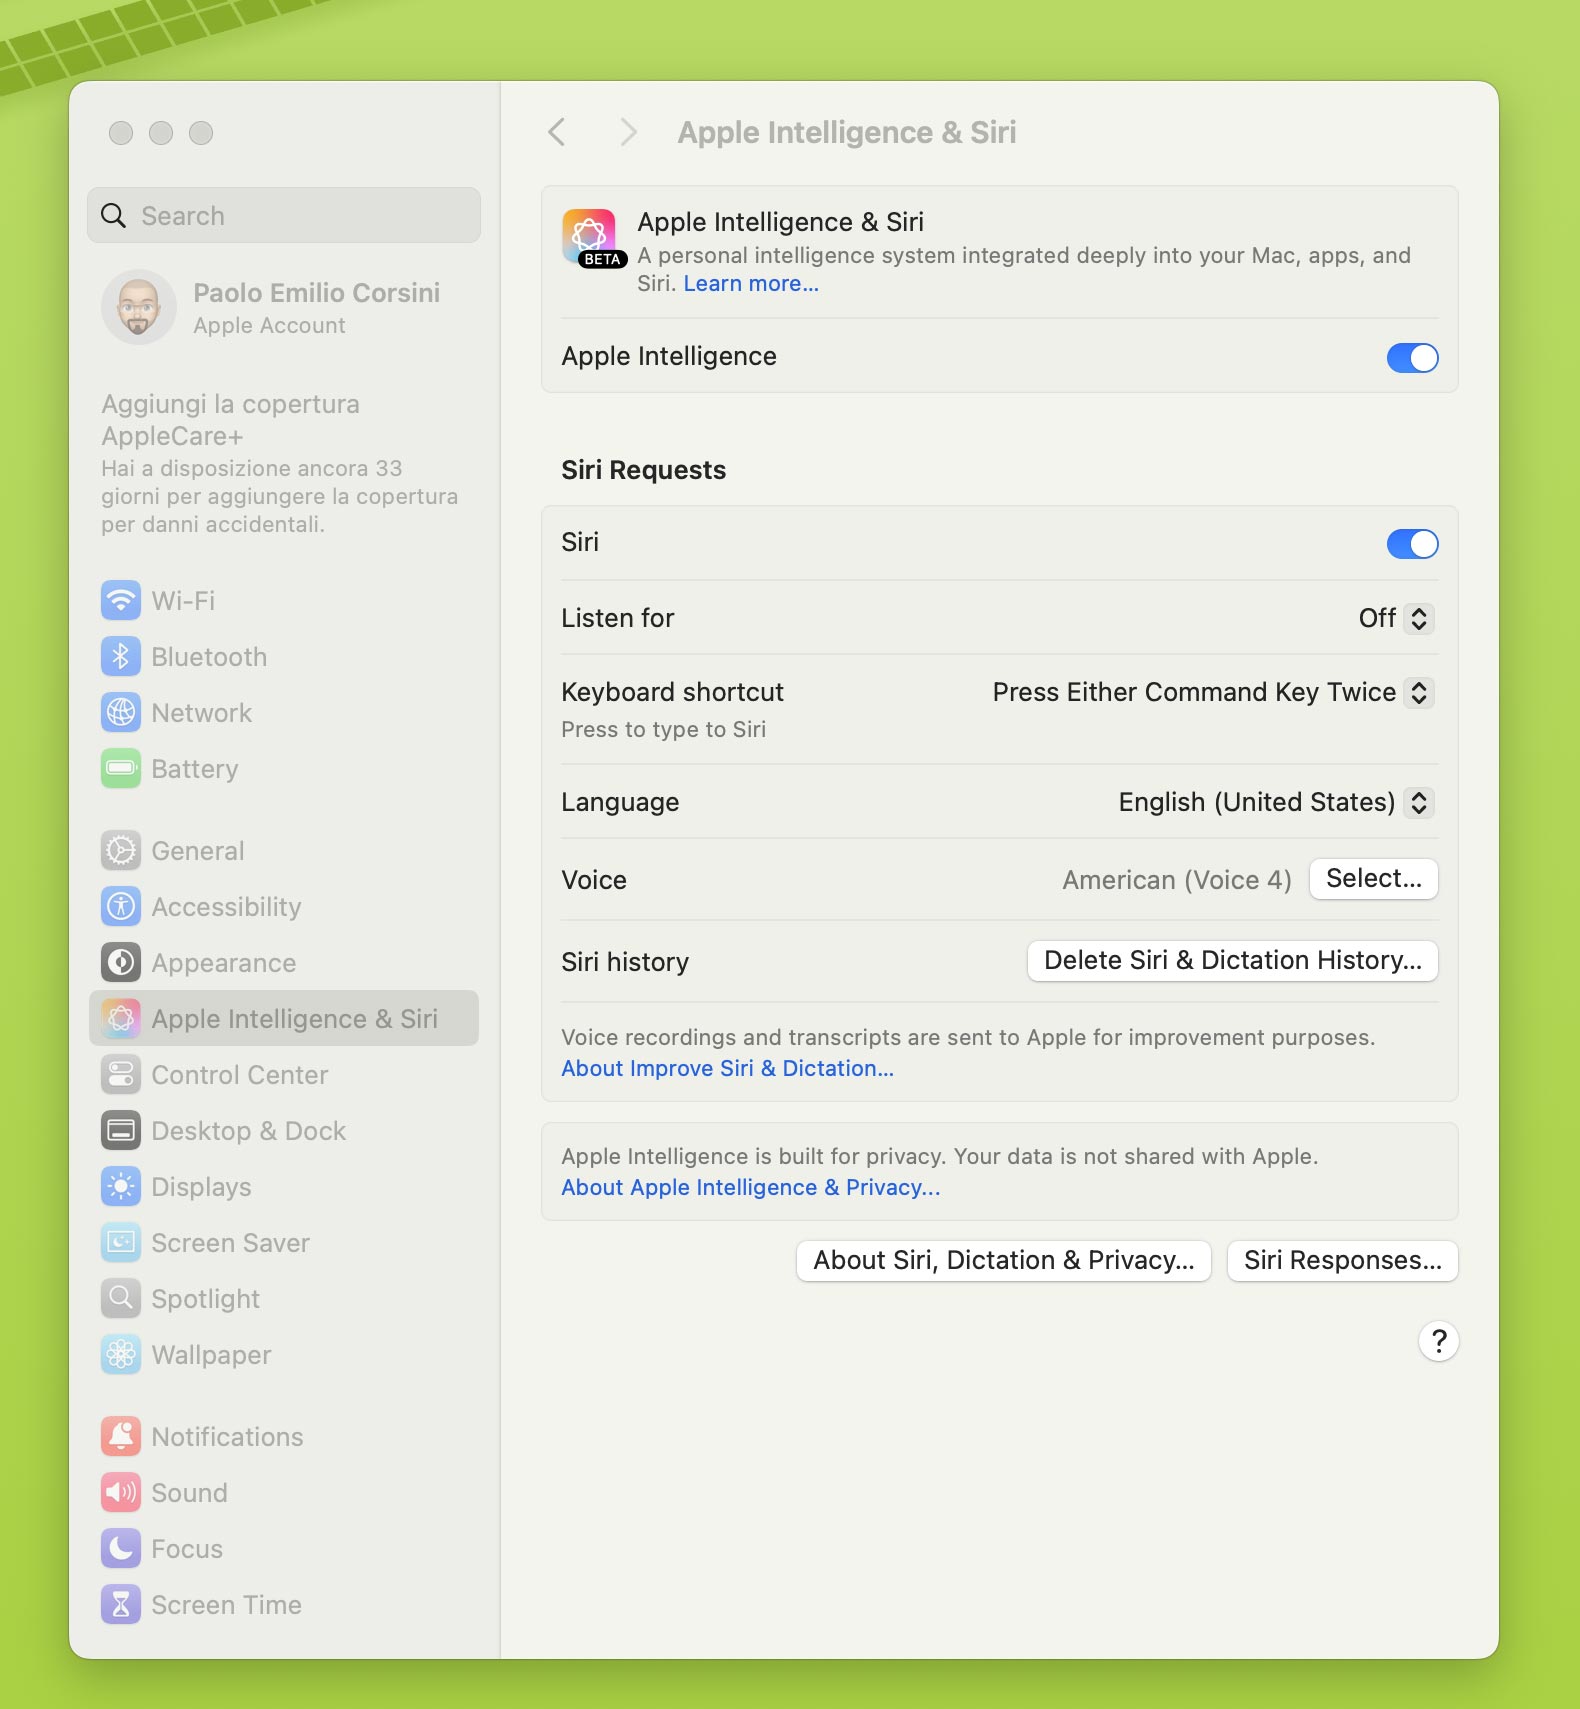Viewport: 1580px width, 1709px height.
Task: Open Sound settings pane
Action: 284,1492
